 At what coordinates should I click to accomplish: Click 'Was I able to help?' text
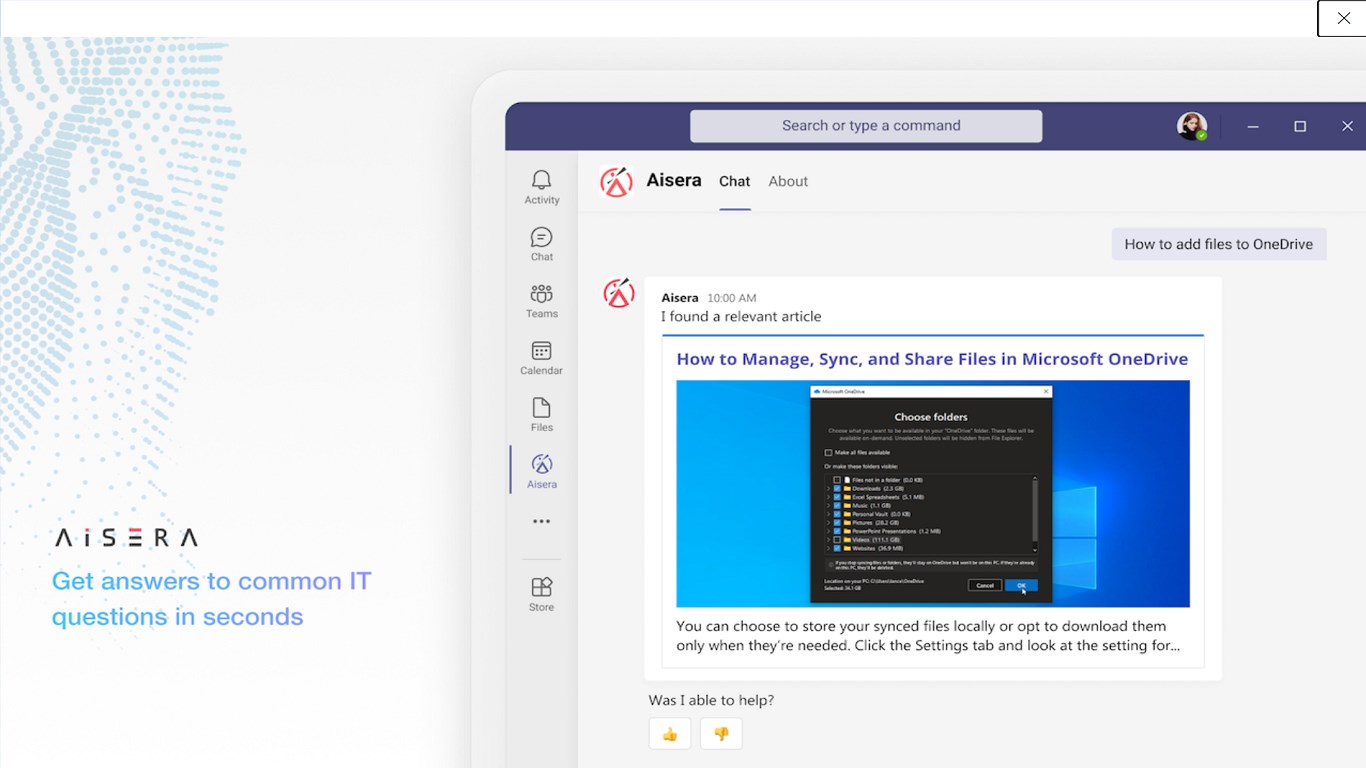point(711,700)
